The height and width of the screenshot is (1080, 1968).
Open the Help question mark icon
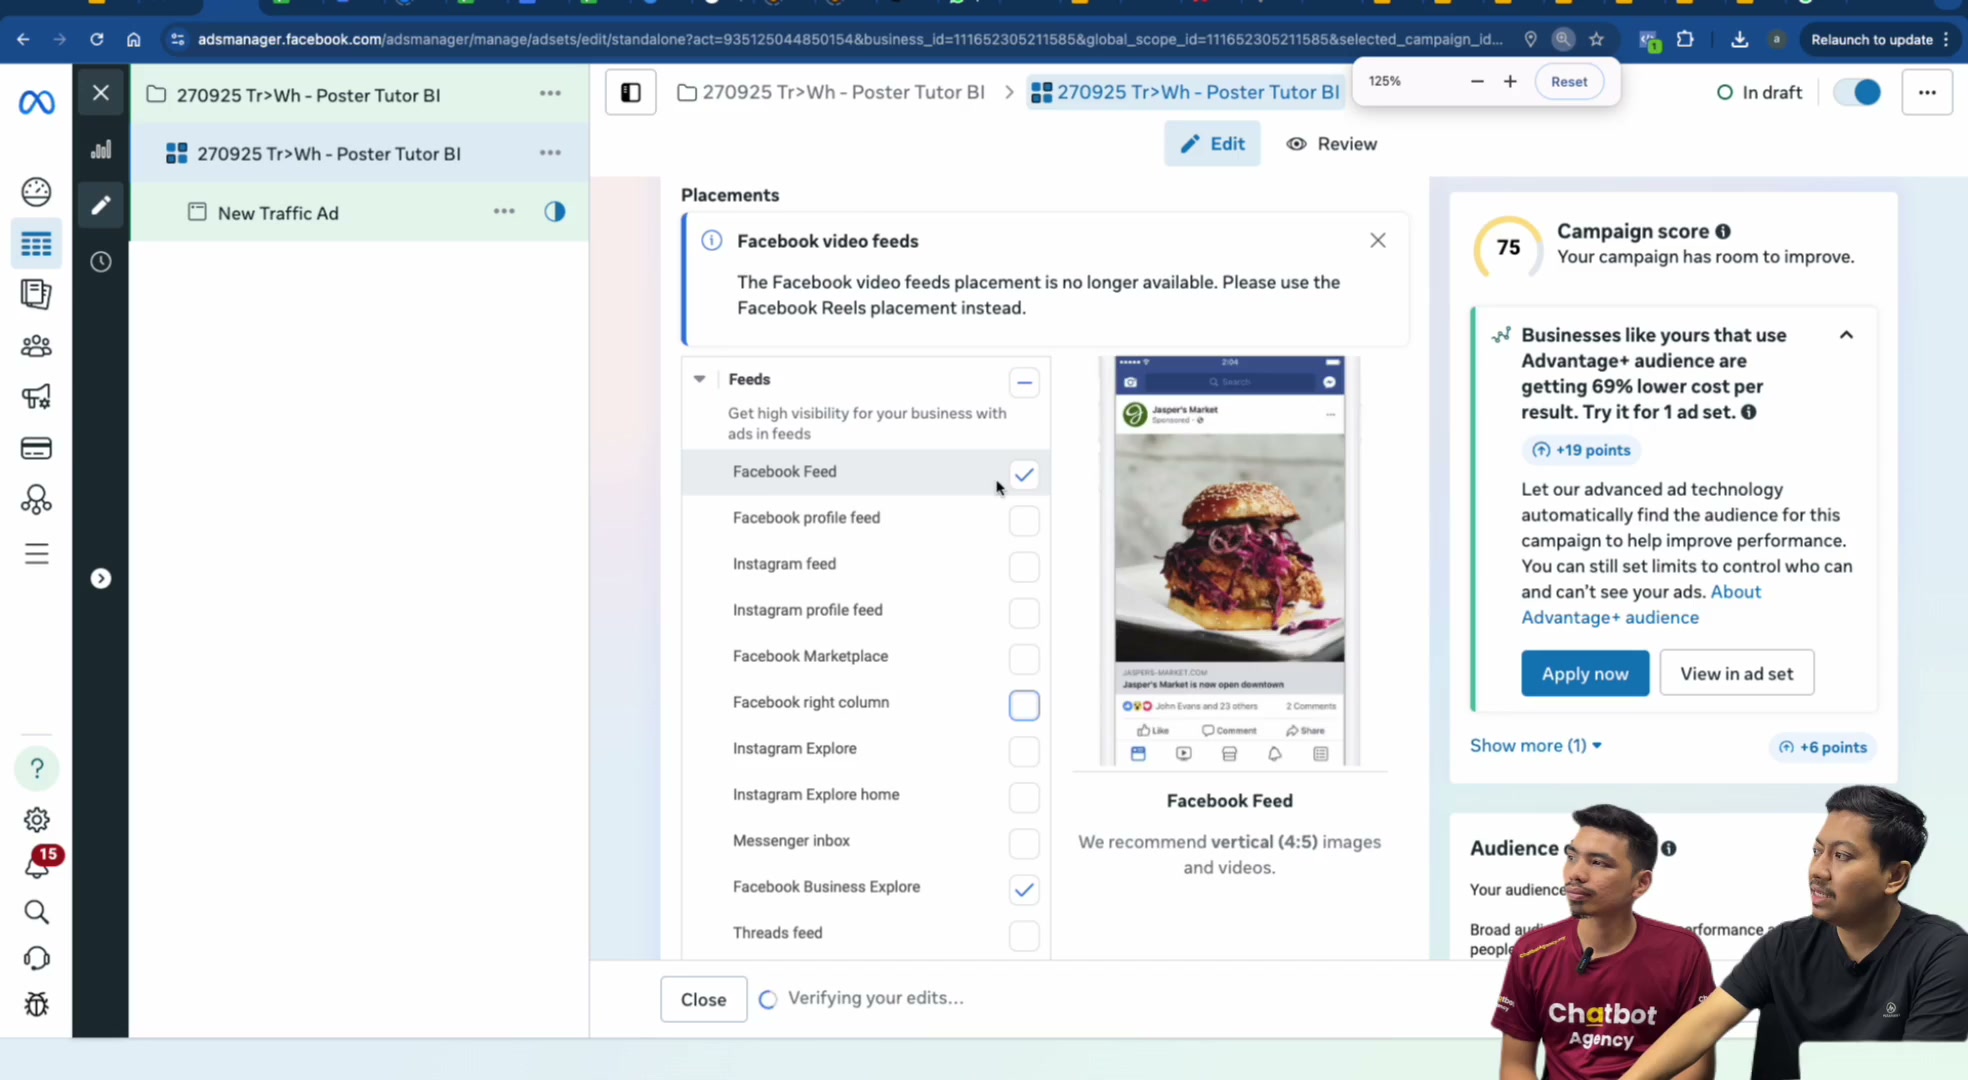click(37, 768)
